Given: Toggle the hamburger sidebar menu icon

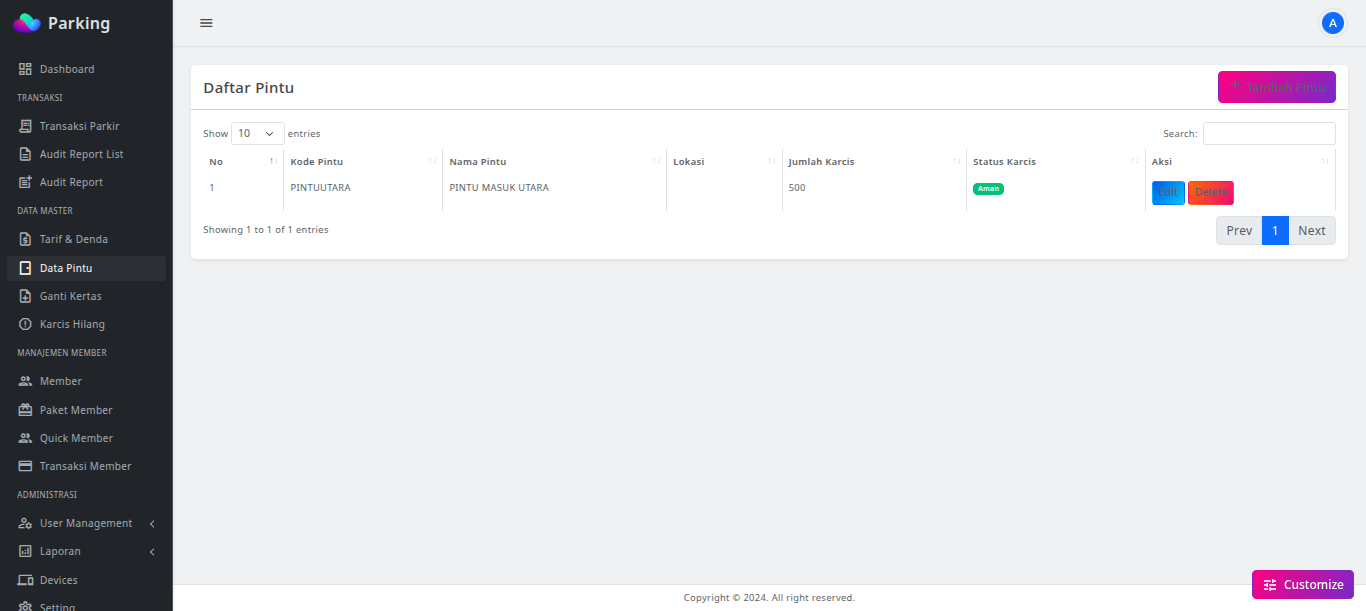Looking at the screenshot, I should tap(206, 23).
